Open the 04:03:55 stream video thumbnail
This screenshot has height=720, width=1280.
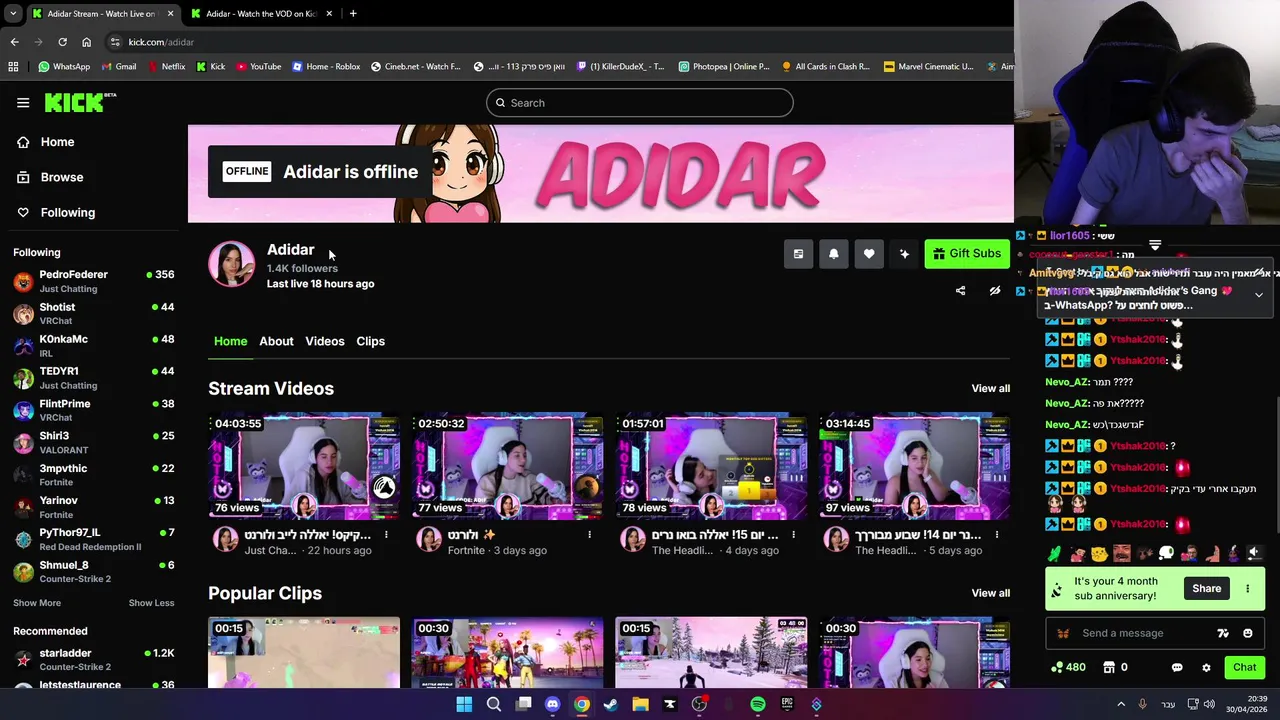[304, 466]
